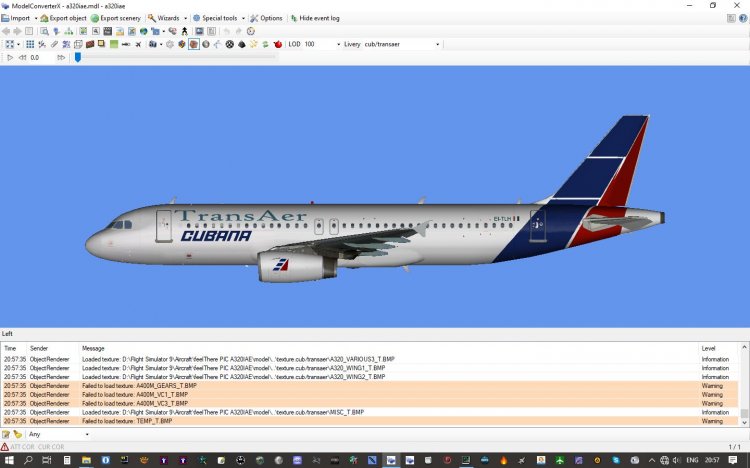Toggle the brown brick texture icon
Screen dimensions: 750x468
(90, 44)
